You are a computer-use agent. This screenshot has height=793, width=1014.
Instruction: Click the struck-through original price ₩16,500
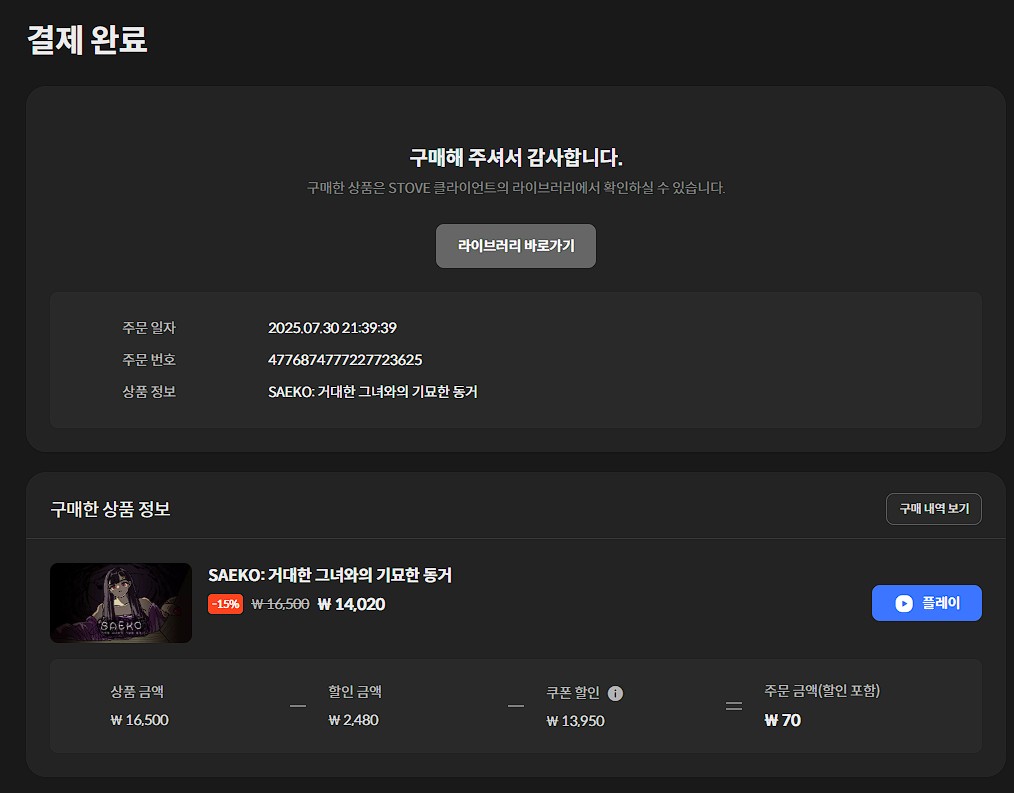280,604
